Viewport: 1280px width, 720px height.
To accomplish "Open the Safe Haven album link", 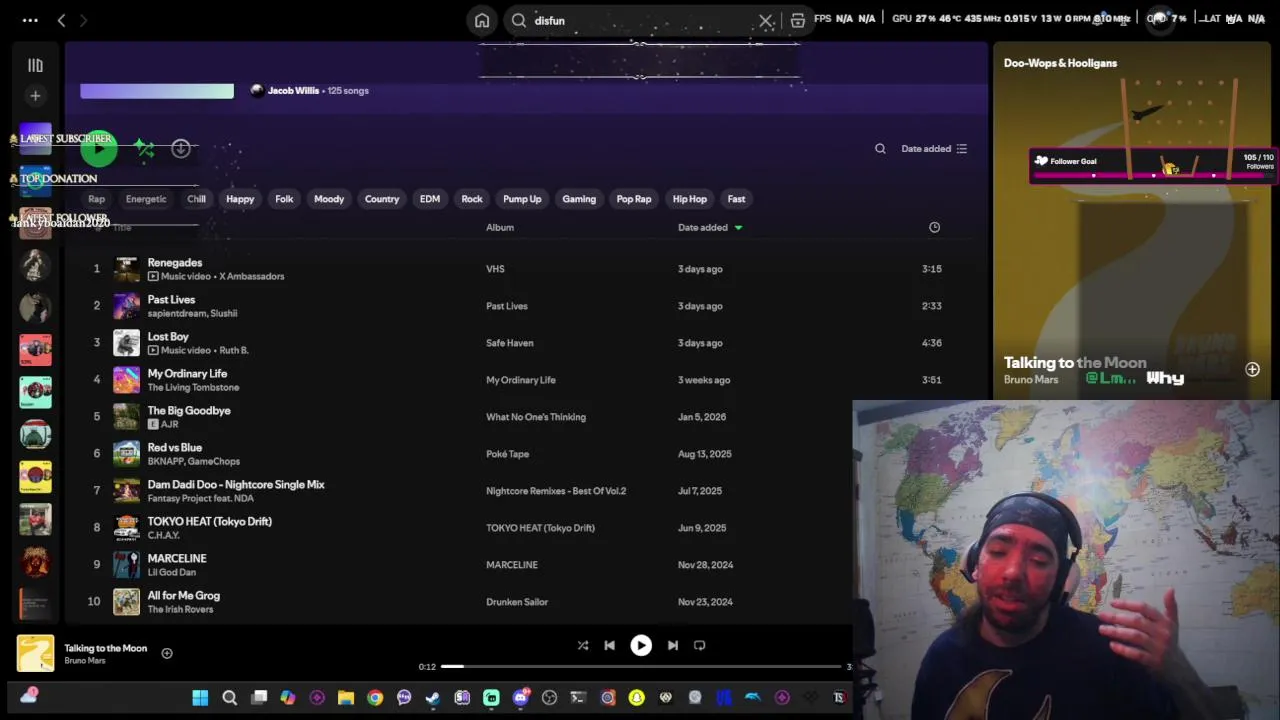I will pyautogui.click(x=510, y=343).
